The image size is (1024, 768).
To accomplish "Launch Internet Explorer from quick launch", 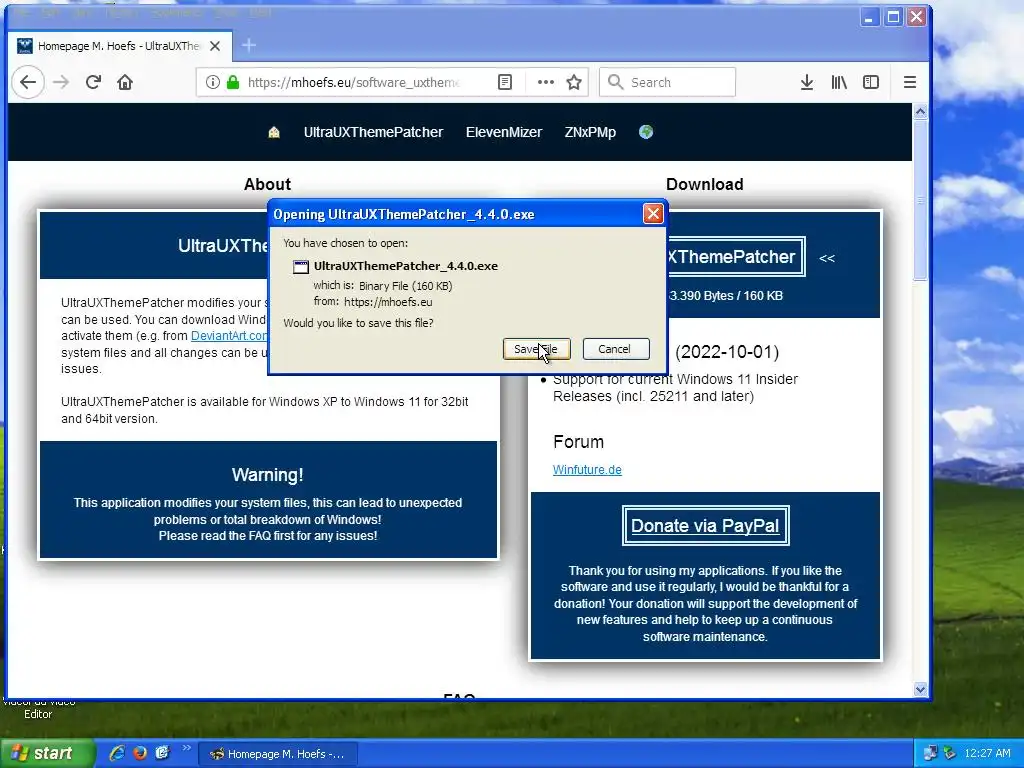I will tap(117, 753).
